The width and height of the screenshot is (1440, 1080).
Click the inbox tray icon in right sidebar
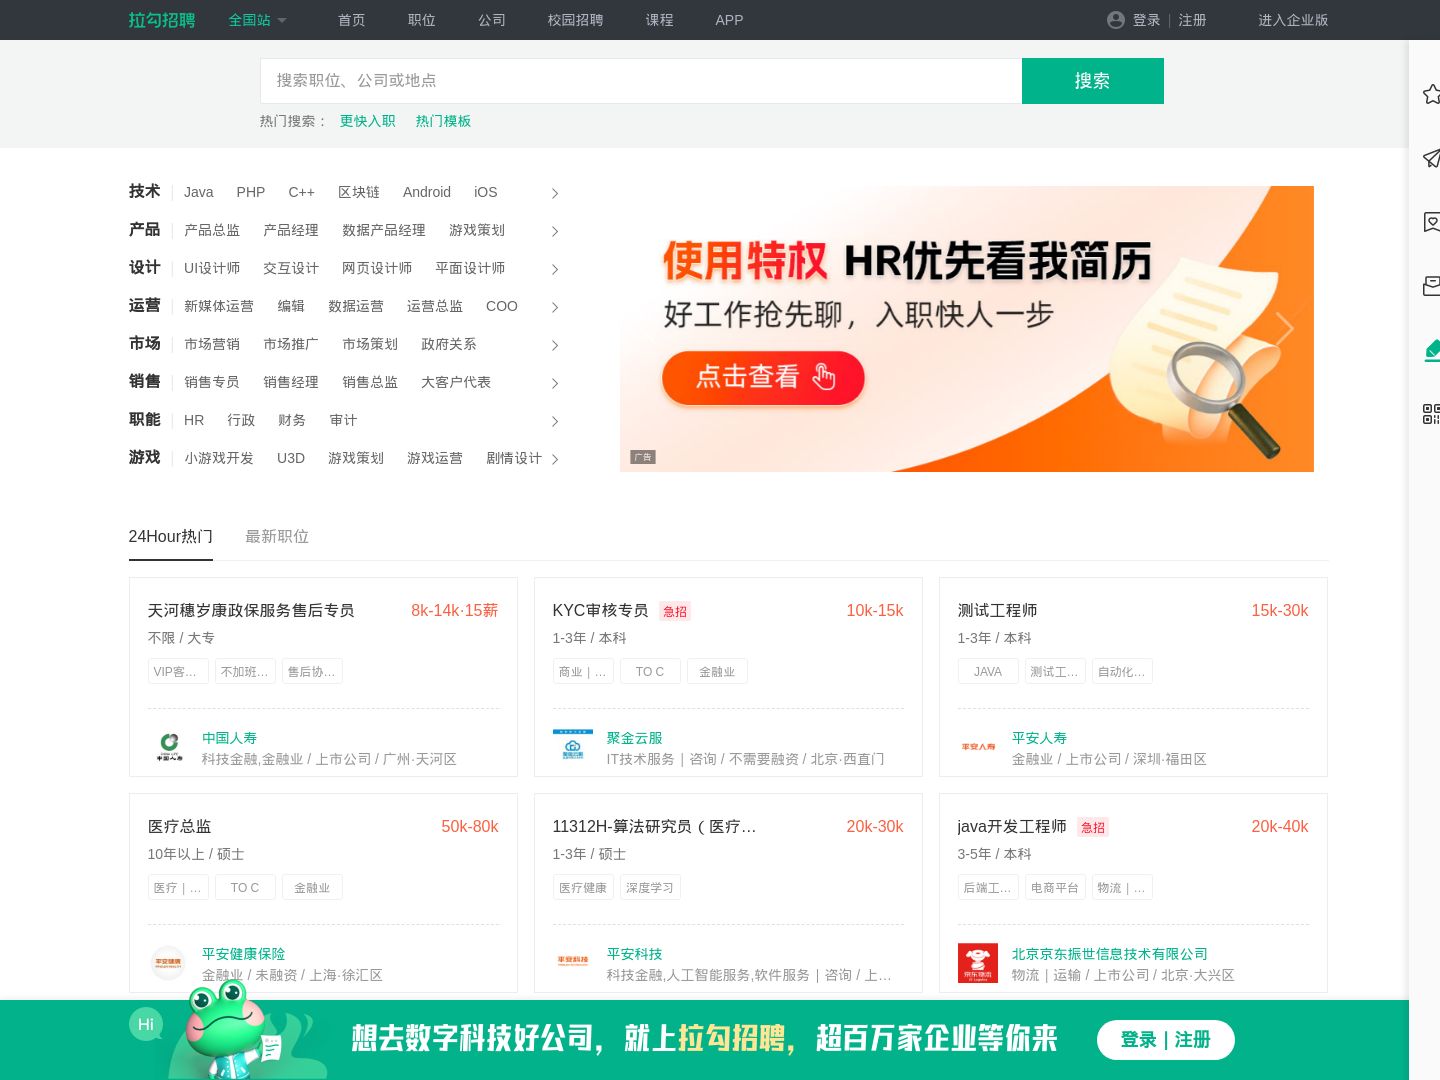click(x=1431, y=286)
